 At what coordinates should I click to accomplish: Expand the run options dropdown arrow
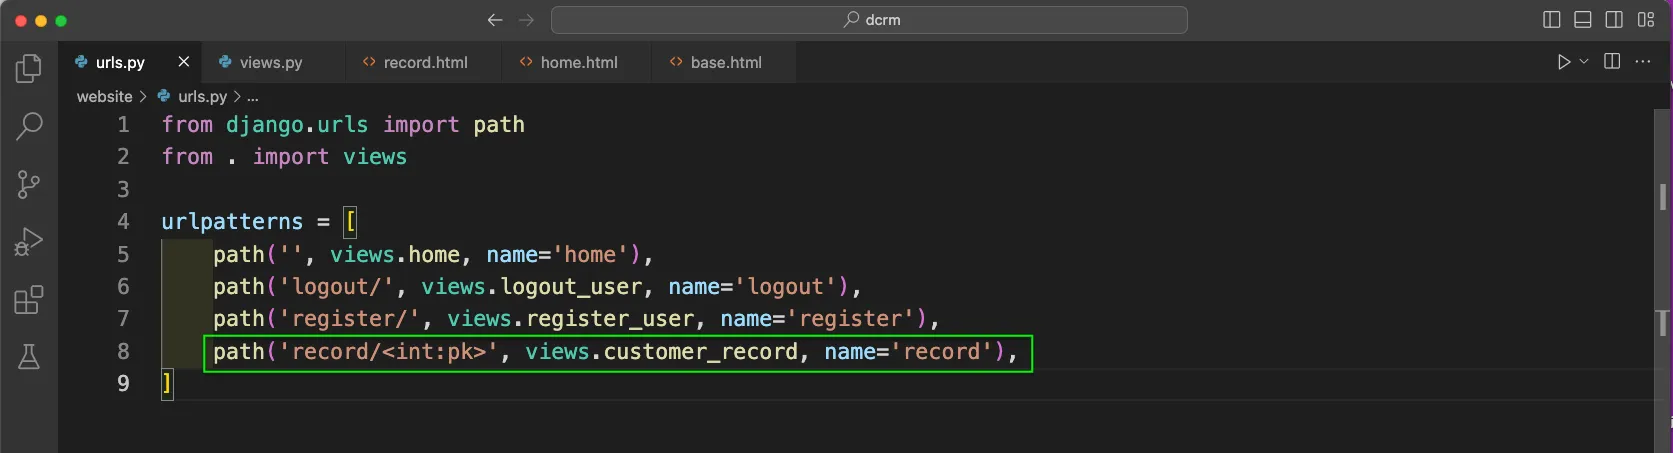coord(1584,62)
